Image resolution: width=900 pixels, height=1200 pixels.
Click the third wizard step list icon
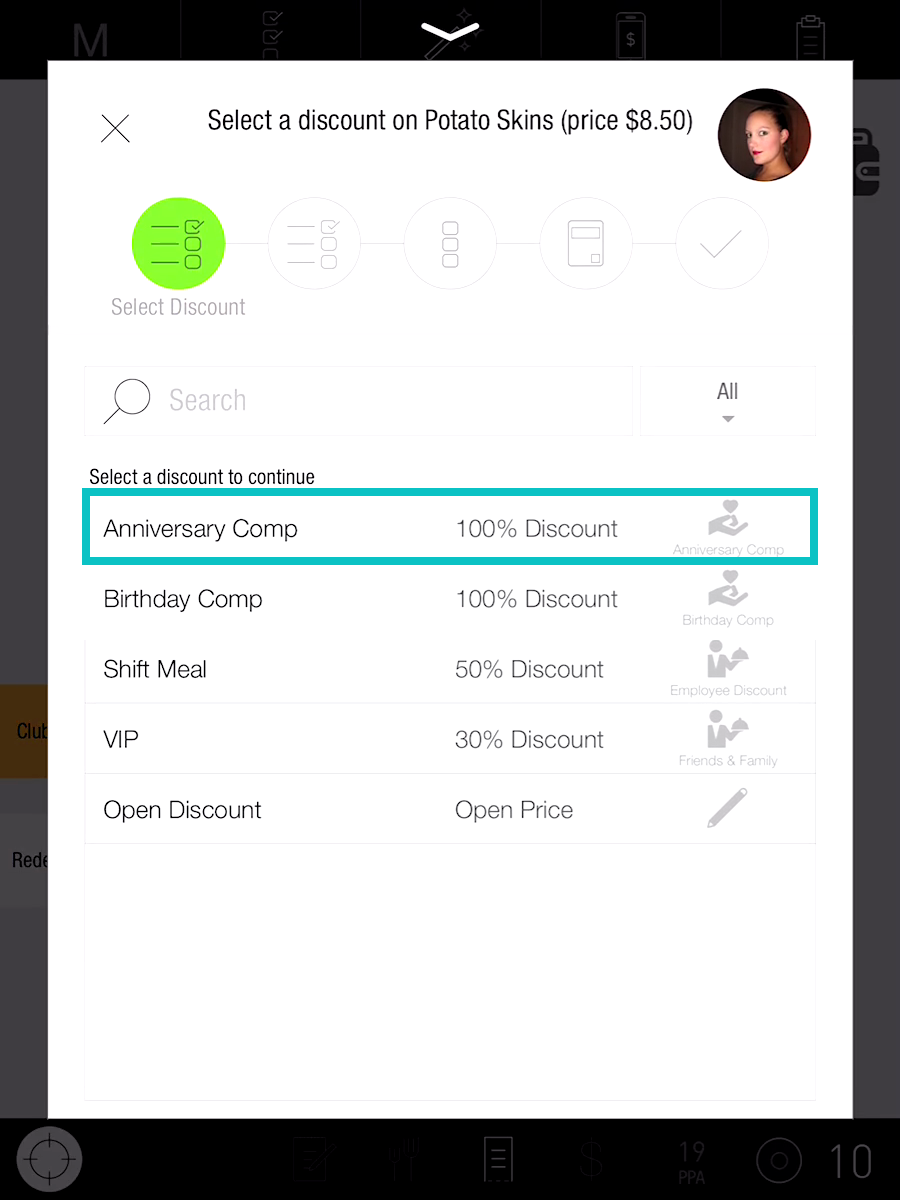(450, 244)
